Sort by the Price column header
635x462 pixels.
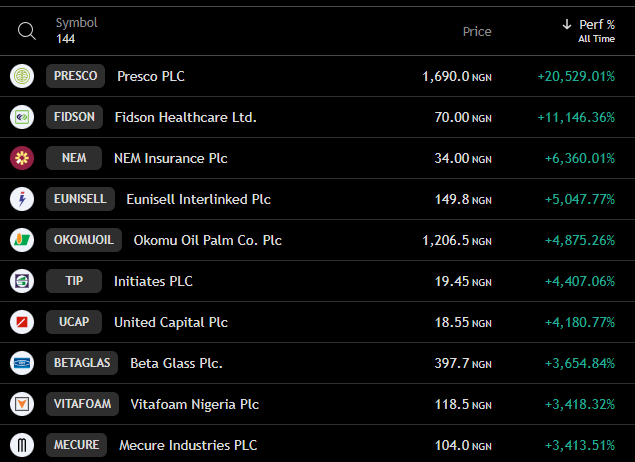tap(477, 32)
